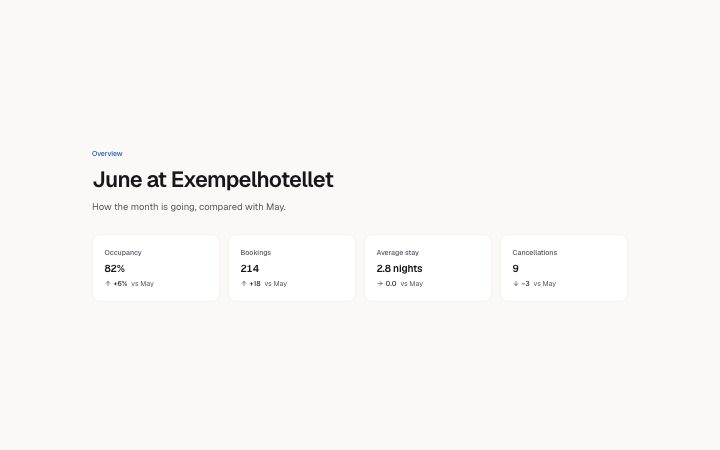Click the 9 cancellations value
The image size is (720, 450).
(515, 269)
